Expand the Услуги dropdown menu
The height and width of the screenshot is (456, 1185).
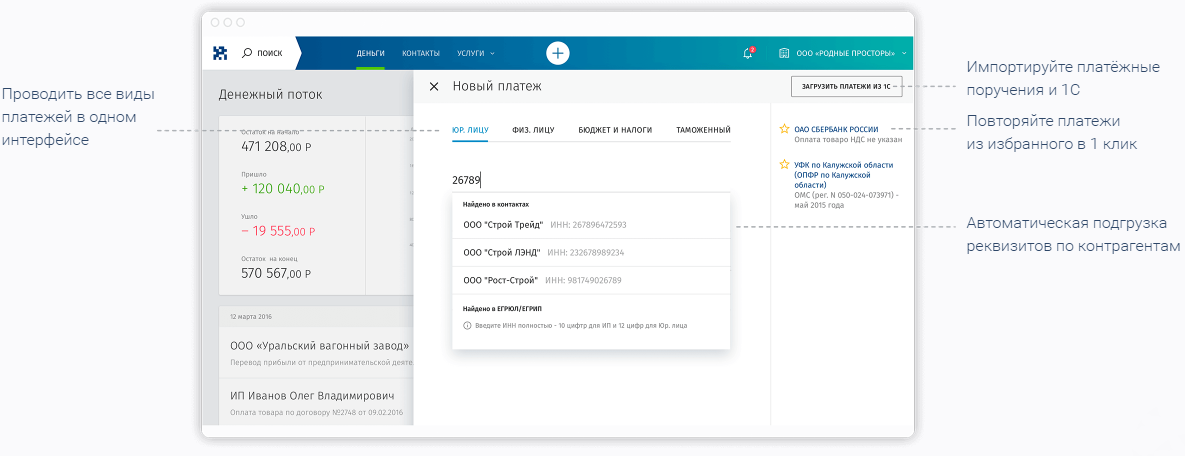(x=475, y=53)
